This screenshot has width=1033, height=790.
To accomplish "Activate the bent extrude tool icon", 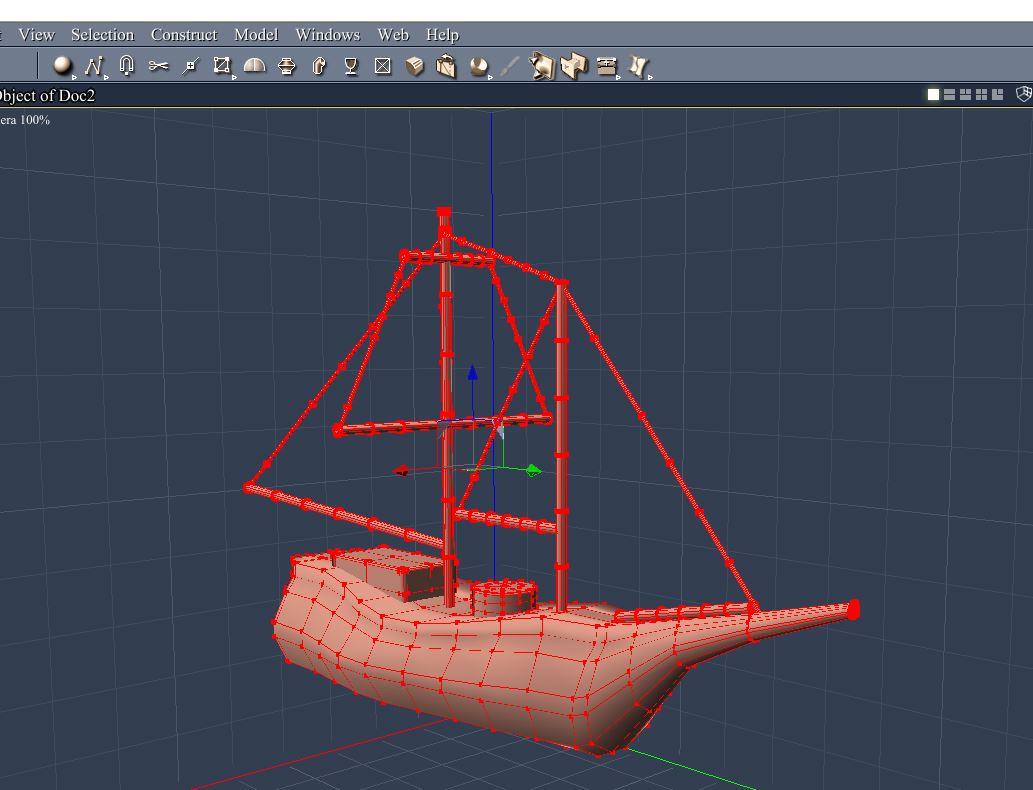I will coord(319,66).
